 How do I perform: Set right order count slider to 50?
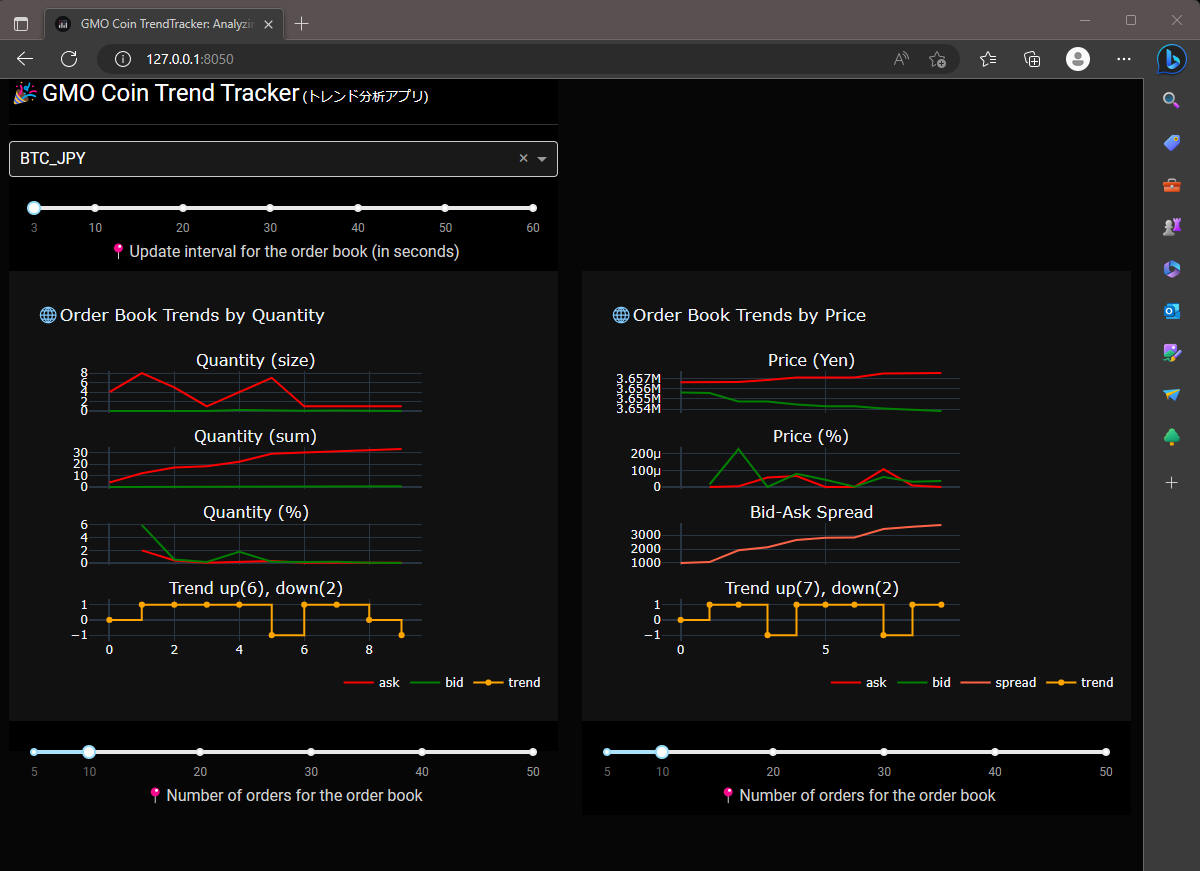point(1106,752)
